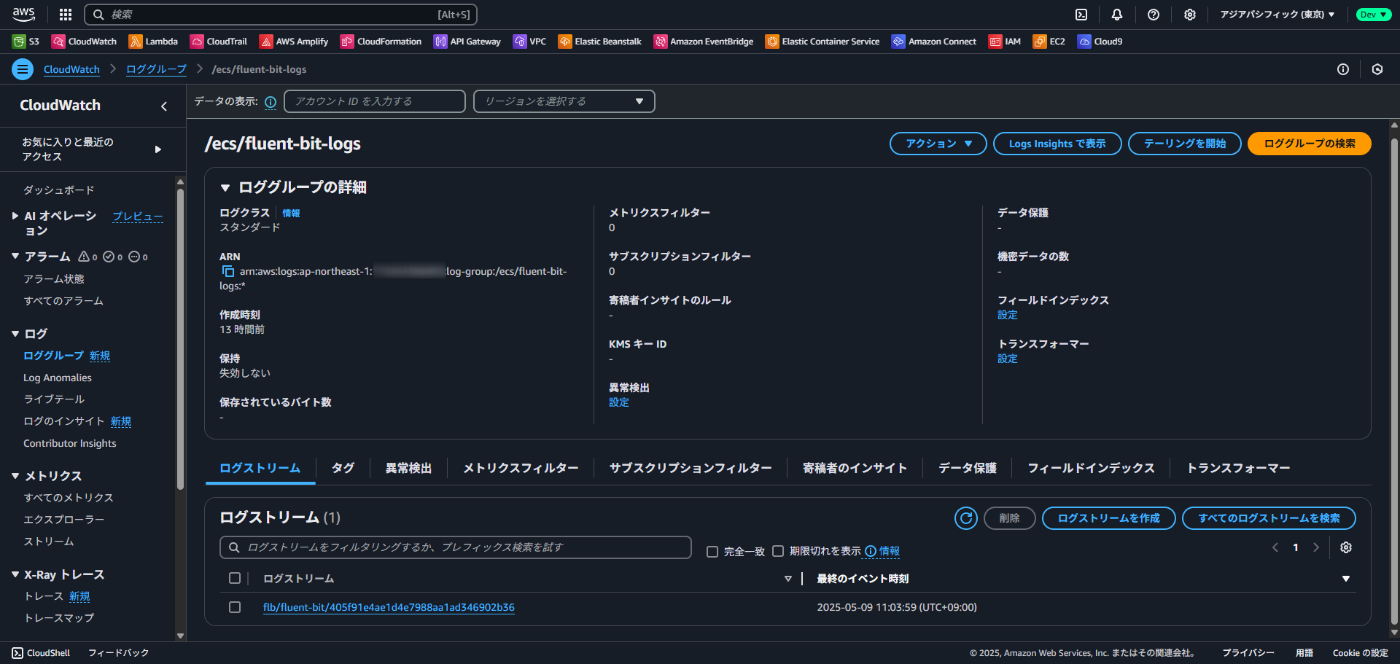This screenshot has height=664, width=1400.
Task: Open the help panel with the question mark icon
Action: (1153, 14)
